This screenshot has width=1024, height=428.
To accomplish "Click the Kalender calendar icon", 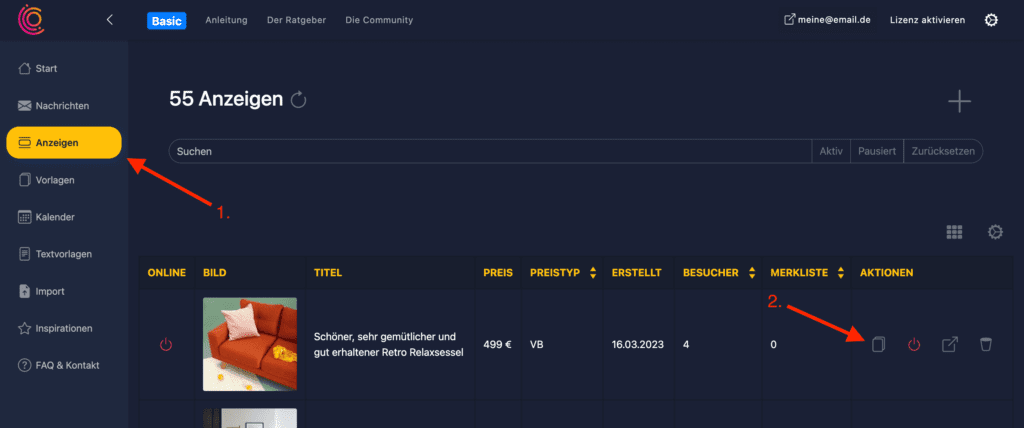I will pyautogui.click(x=25, y=217).
